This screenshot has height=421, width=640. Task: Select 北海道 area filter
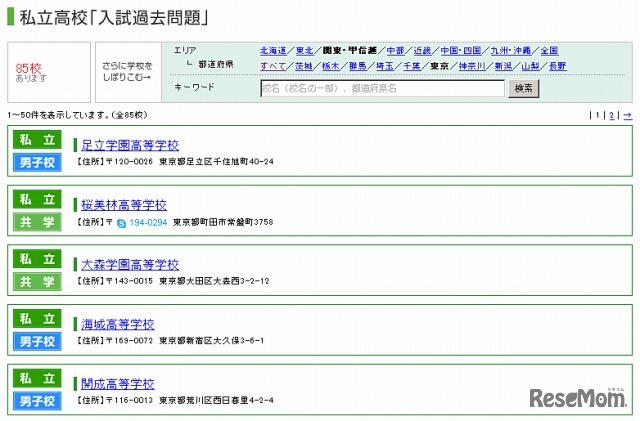click(273, 51)
